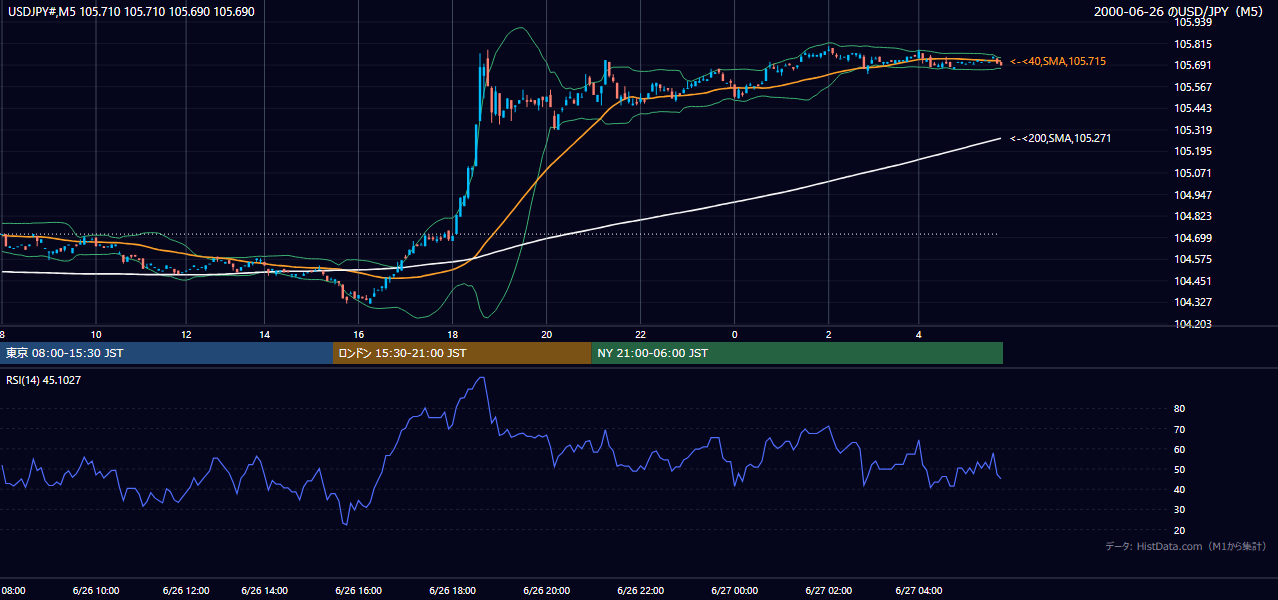Viewport: 1278px width, 600px height.
Task: Click RSI axis level 30
Action: (1180, 510)
